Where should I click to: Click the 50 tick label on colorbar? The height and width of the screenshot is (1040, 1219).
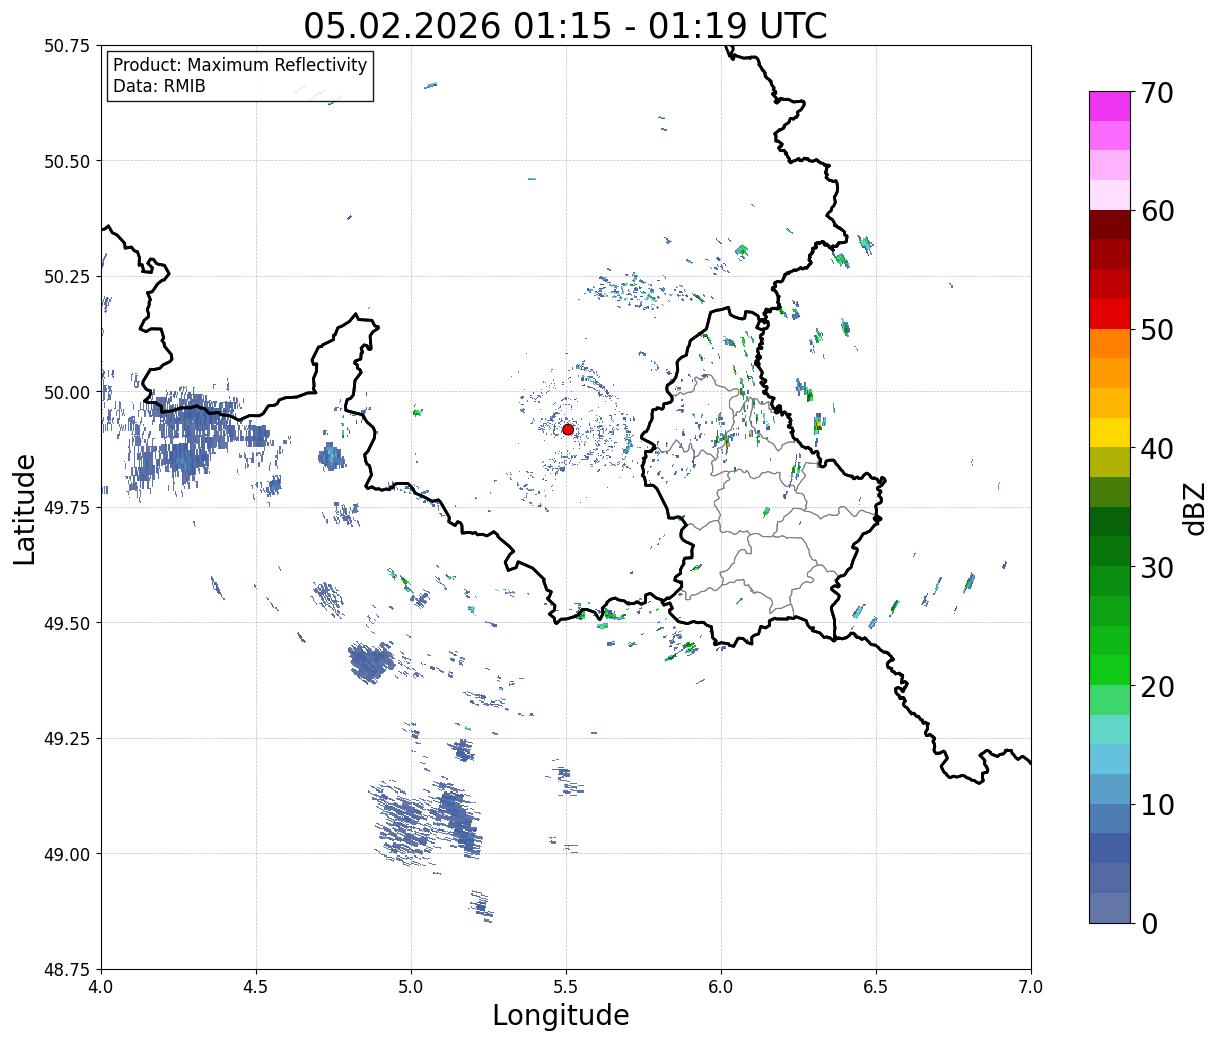point(1157,330)
